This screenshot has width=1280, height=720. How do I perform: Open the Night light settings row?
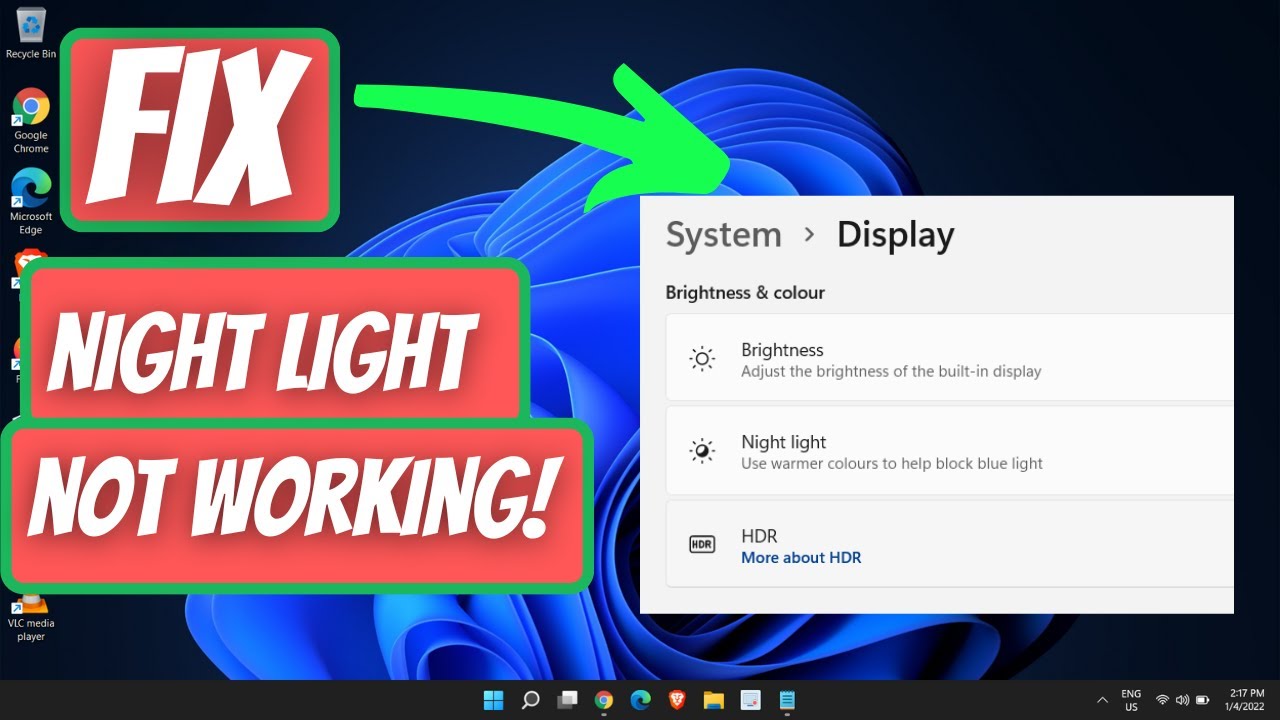click(950, 451)
